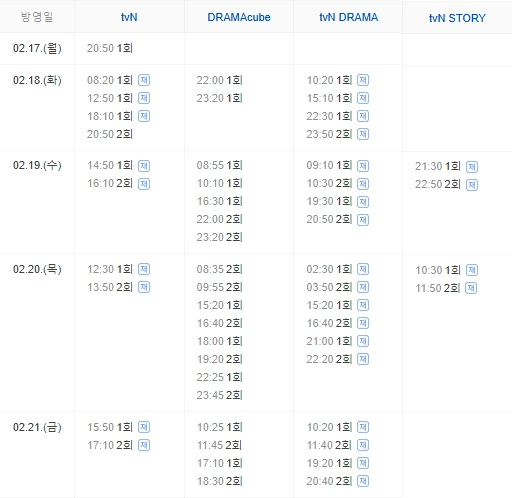Click the 재 badge beside tvN 16:10 2회

click(x=144, y=184)
